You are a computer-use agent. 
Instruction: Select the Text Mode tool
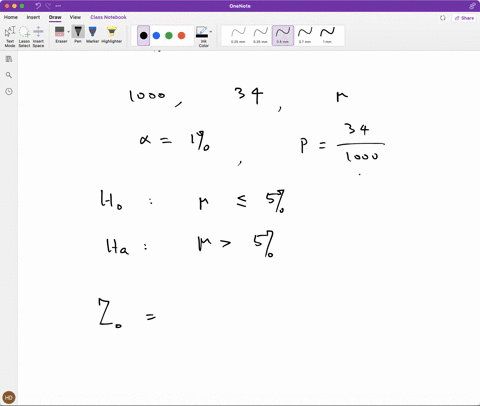(x=10, y=36)
